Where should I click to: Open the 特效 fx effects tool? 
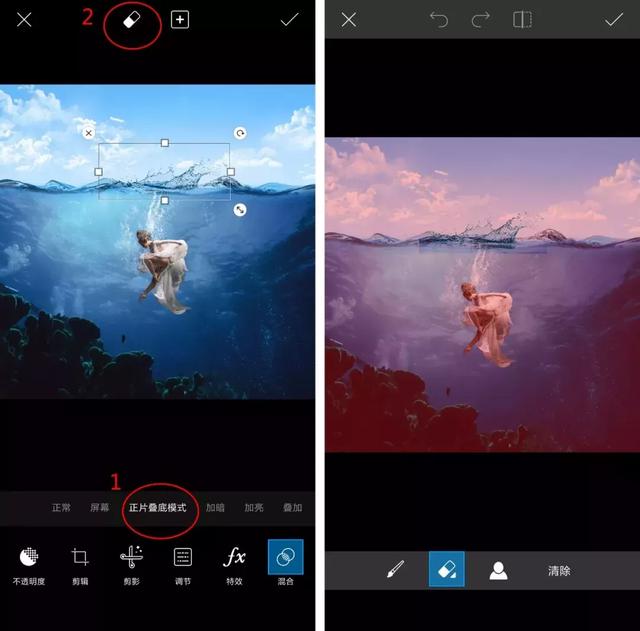(234, 565)
